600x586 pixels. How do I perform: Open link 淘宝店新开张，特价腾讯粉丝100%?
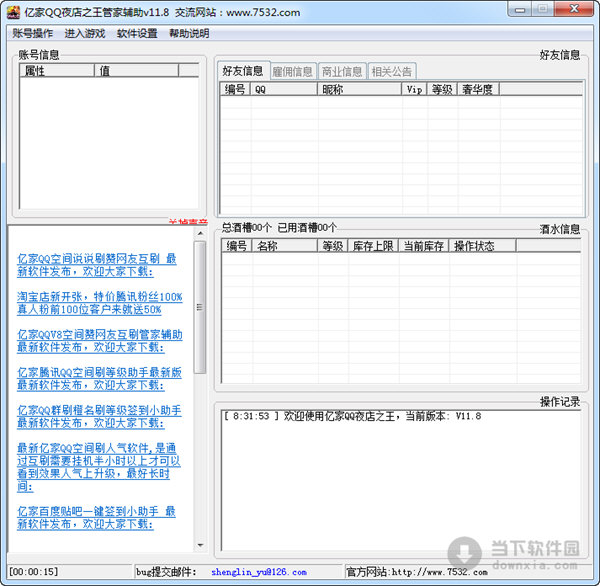tap(99, 303)
